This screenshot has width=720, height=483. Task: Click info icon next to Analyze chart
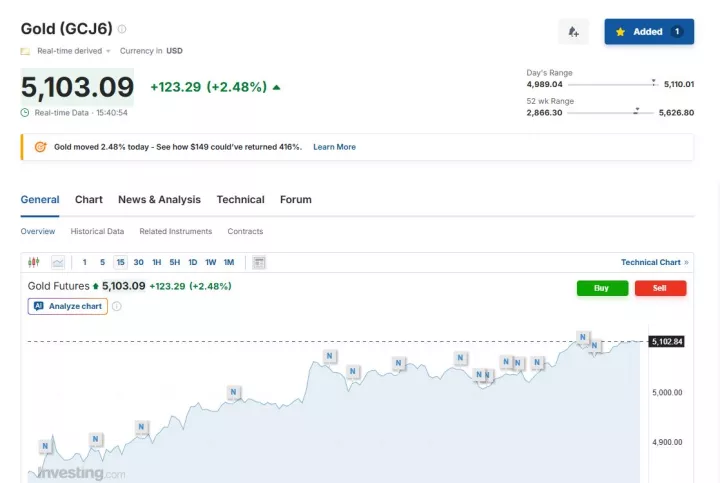pos(117,306)
